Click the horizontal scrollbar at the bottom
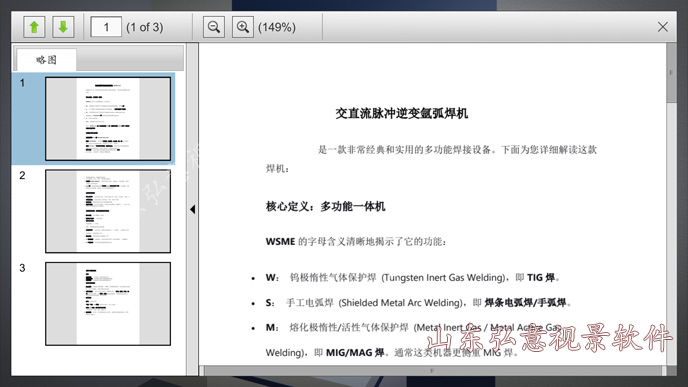Screen dimensions: 688x387 (x=432, y=371)
